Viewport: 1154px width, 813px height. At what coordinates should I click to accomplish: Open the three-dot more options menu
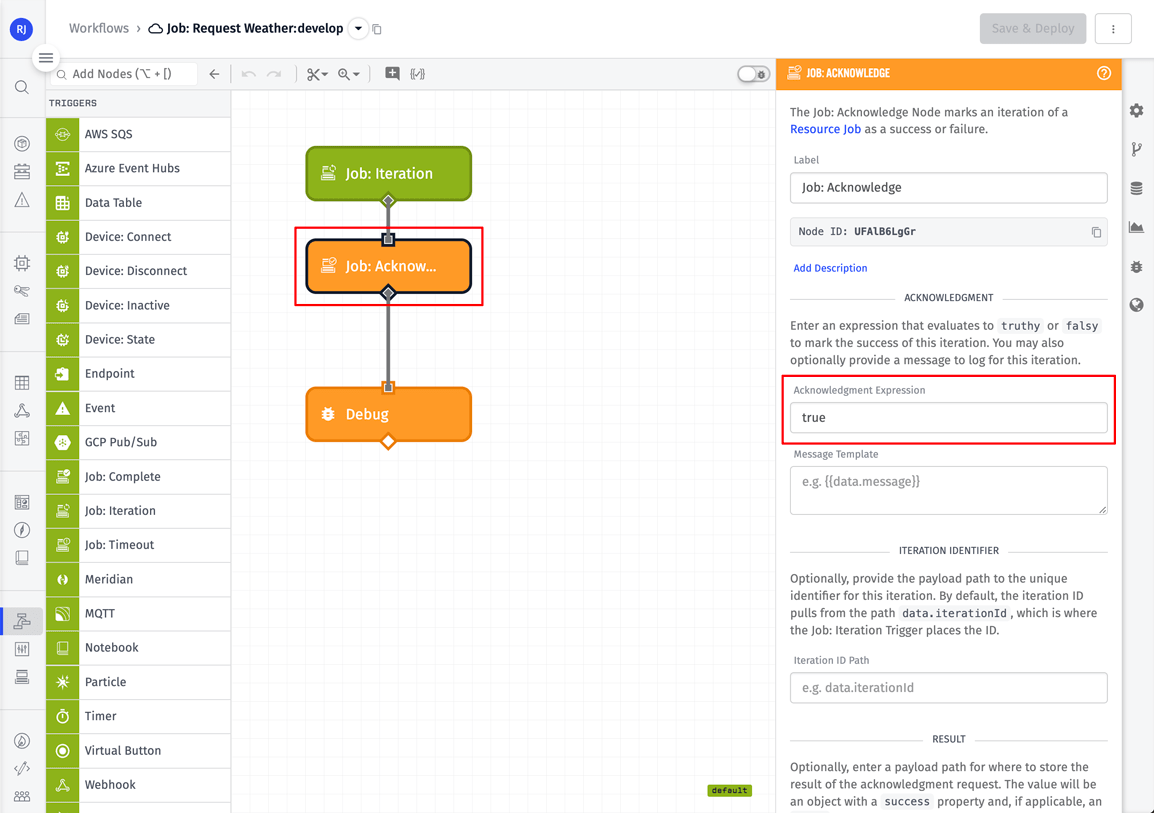click(x=1112, y=29)
